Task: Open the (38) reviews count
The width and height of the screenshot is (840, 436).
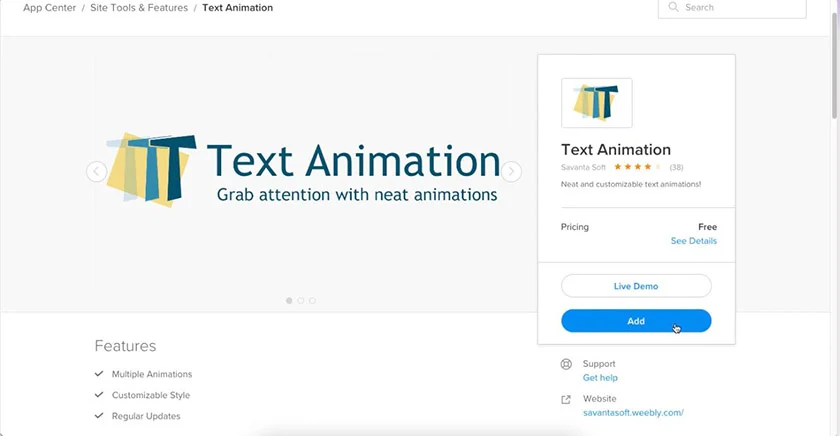Action: tap(676, 167)
